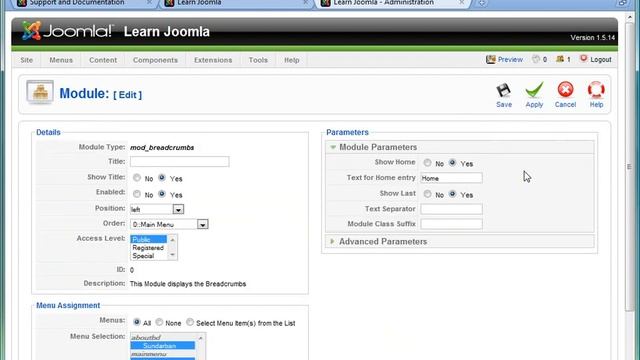This screenshot has height=360, width=640.
Task: Click the Logout link
Action: point(601,60)
